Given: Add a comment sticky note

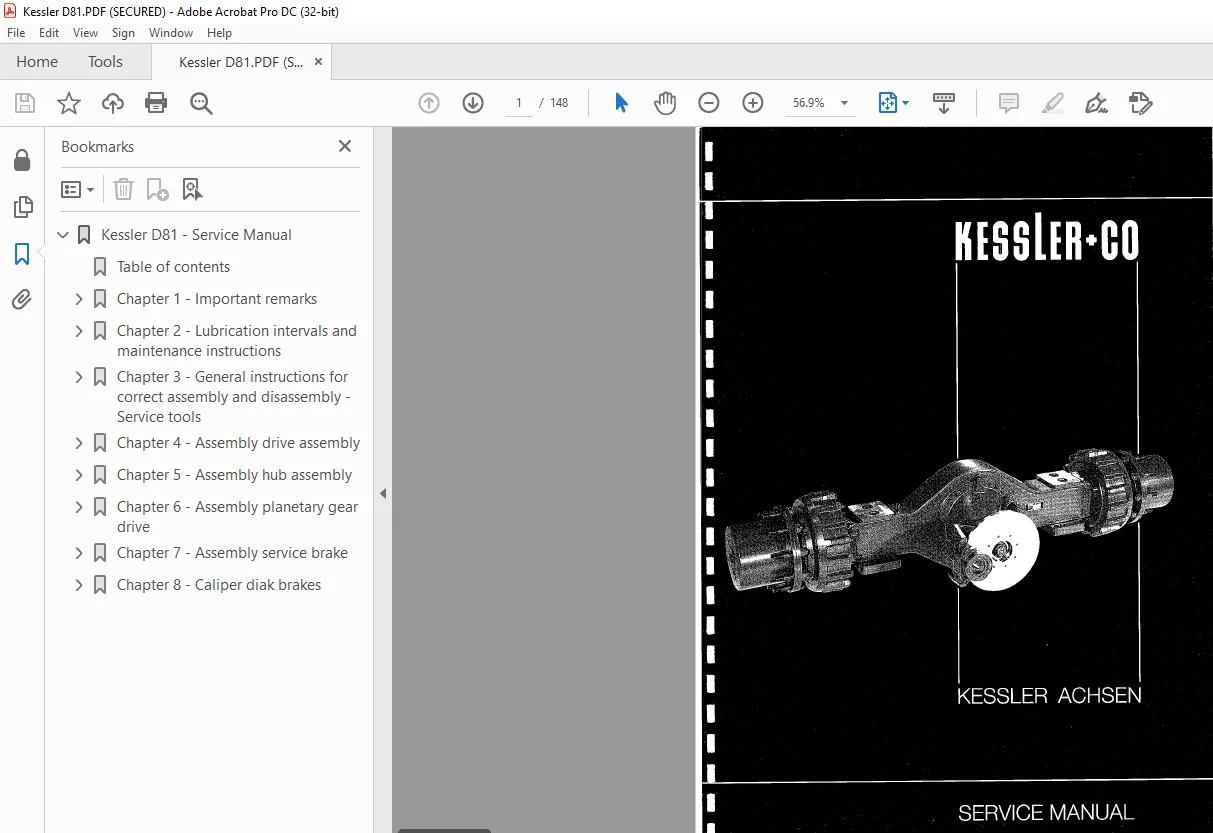Looking at the screenshot, I should (x=1009, y=103).
